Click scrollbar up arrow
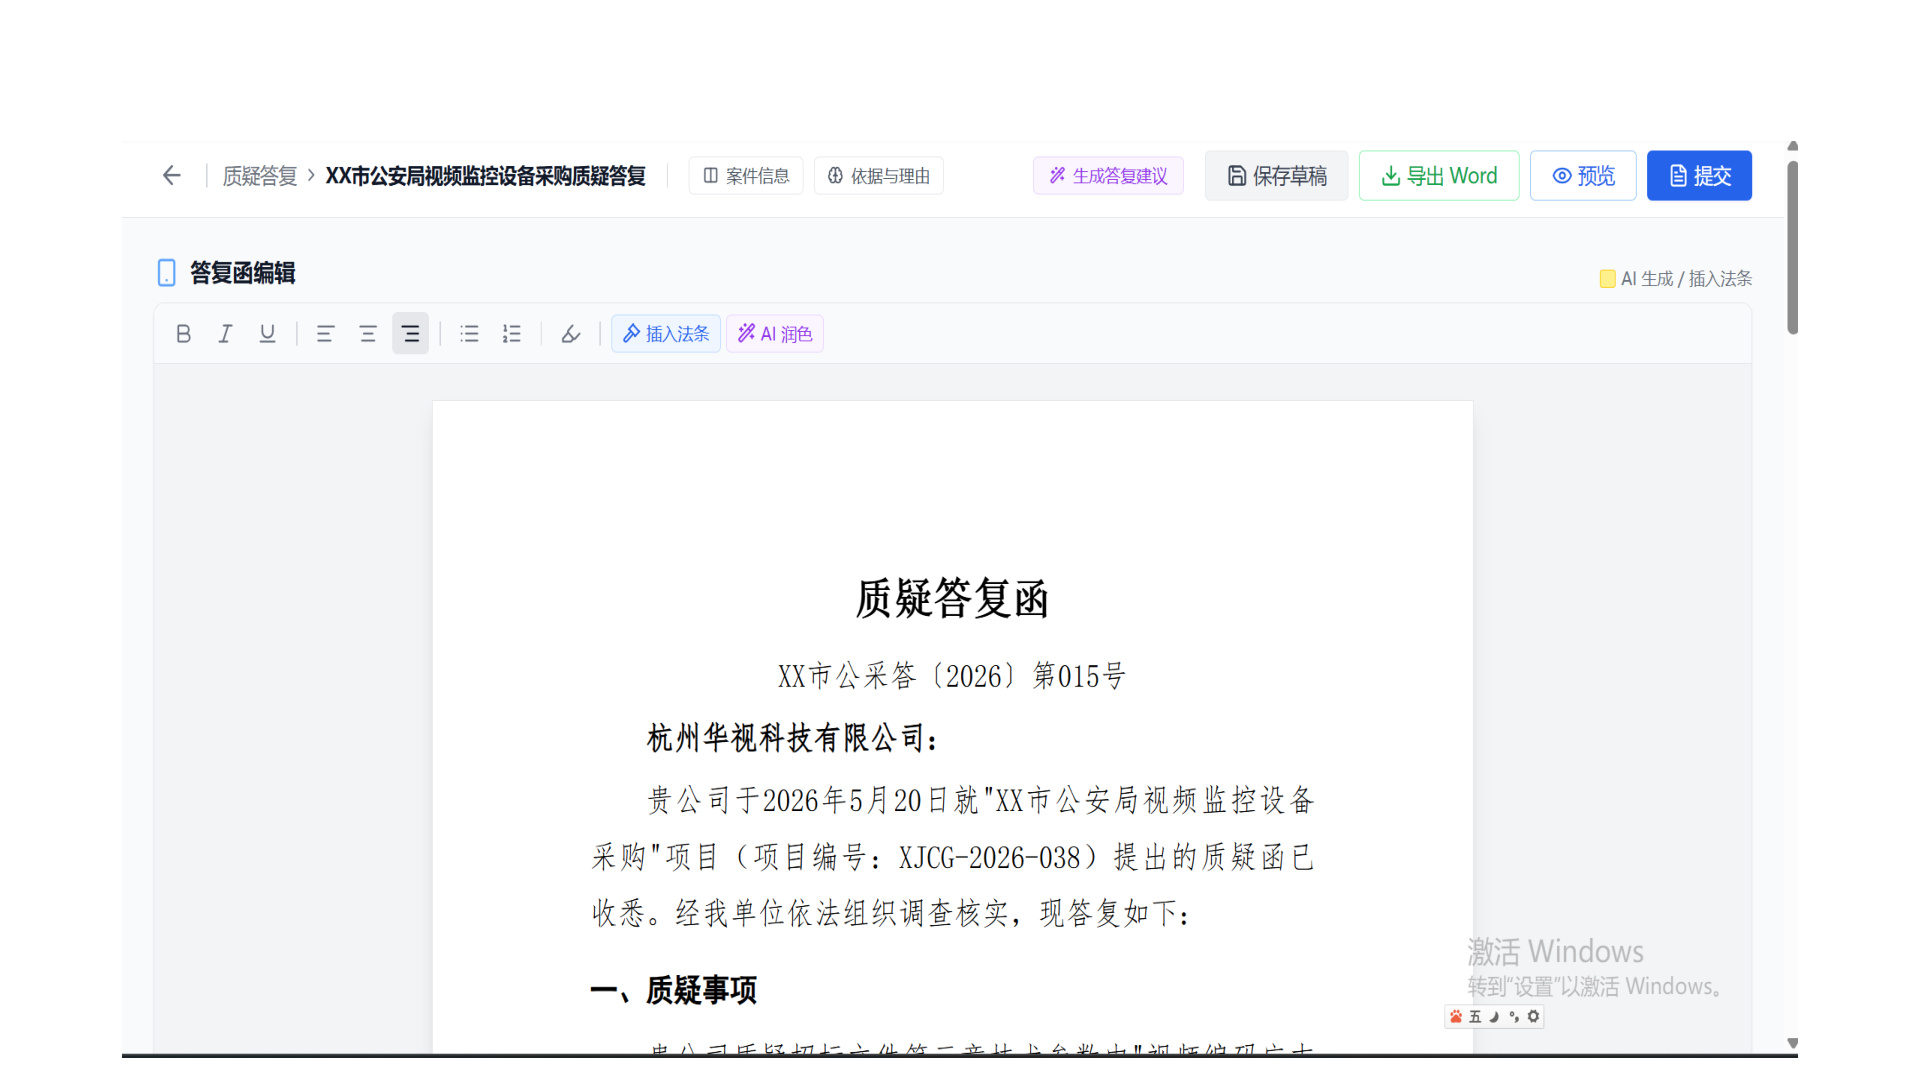This screenshot has height=1080, width=1920. pos(1793,146)
